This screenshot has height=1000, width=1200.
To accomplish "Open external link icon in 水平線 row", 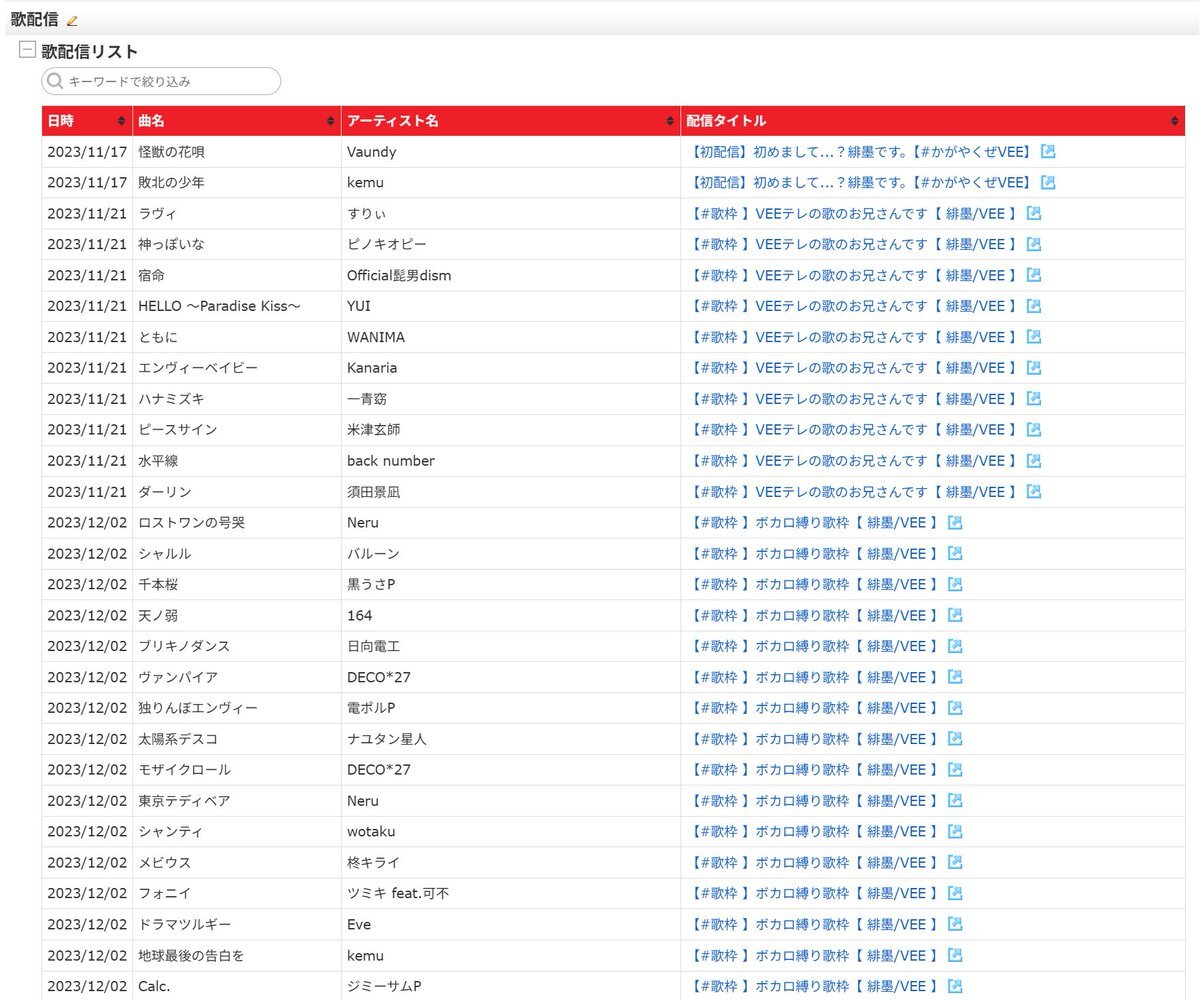I will (1034, 461).
